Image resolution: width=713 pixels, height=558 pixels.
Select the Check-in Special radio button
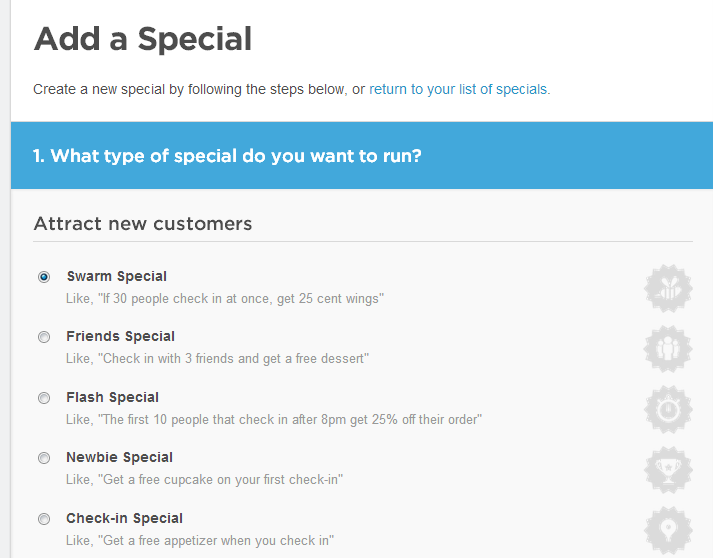44,519
